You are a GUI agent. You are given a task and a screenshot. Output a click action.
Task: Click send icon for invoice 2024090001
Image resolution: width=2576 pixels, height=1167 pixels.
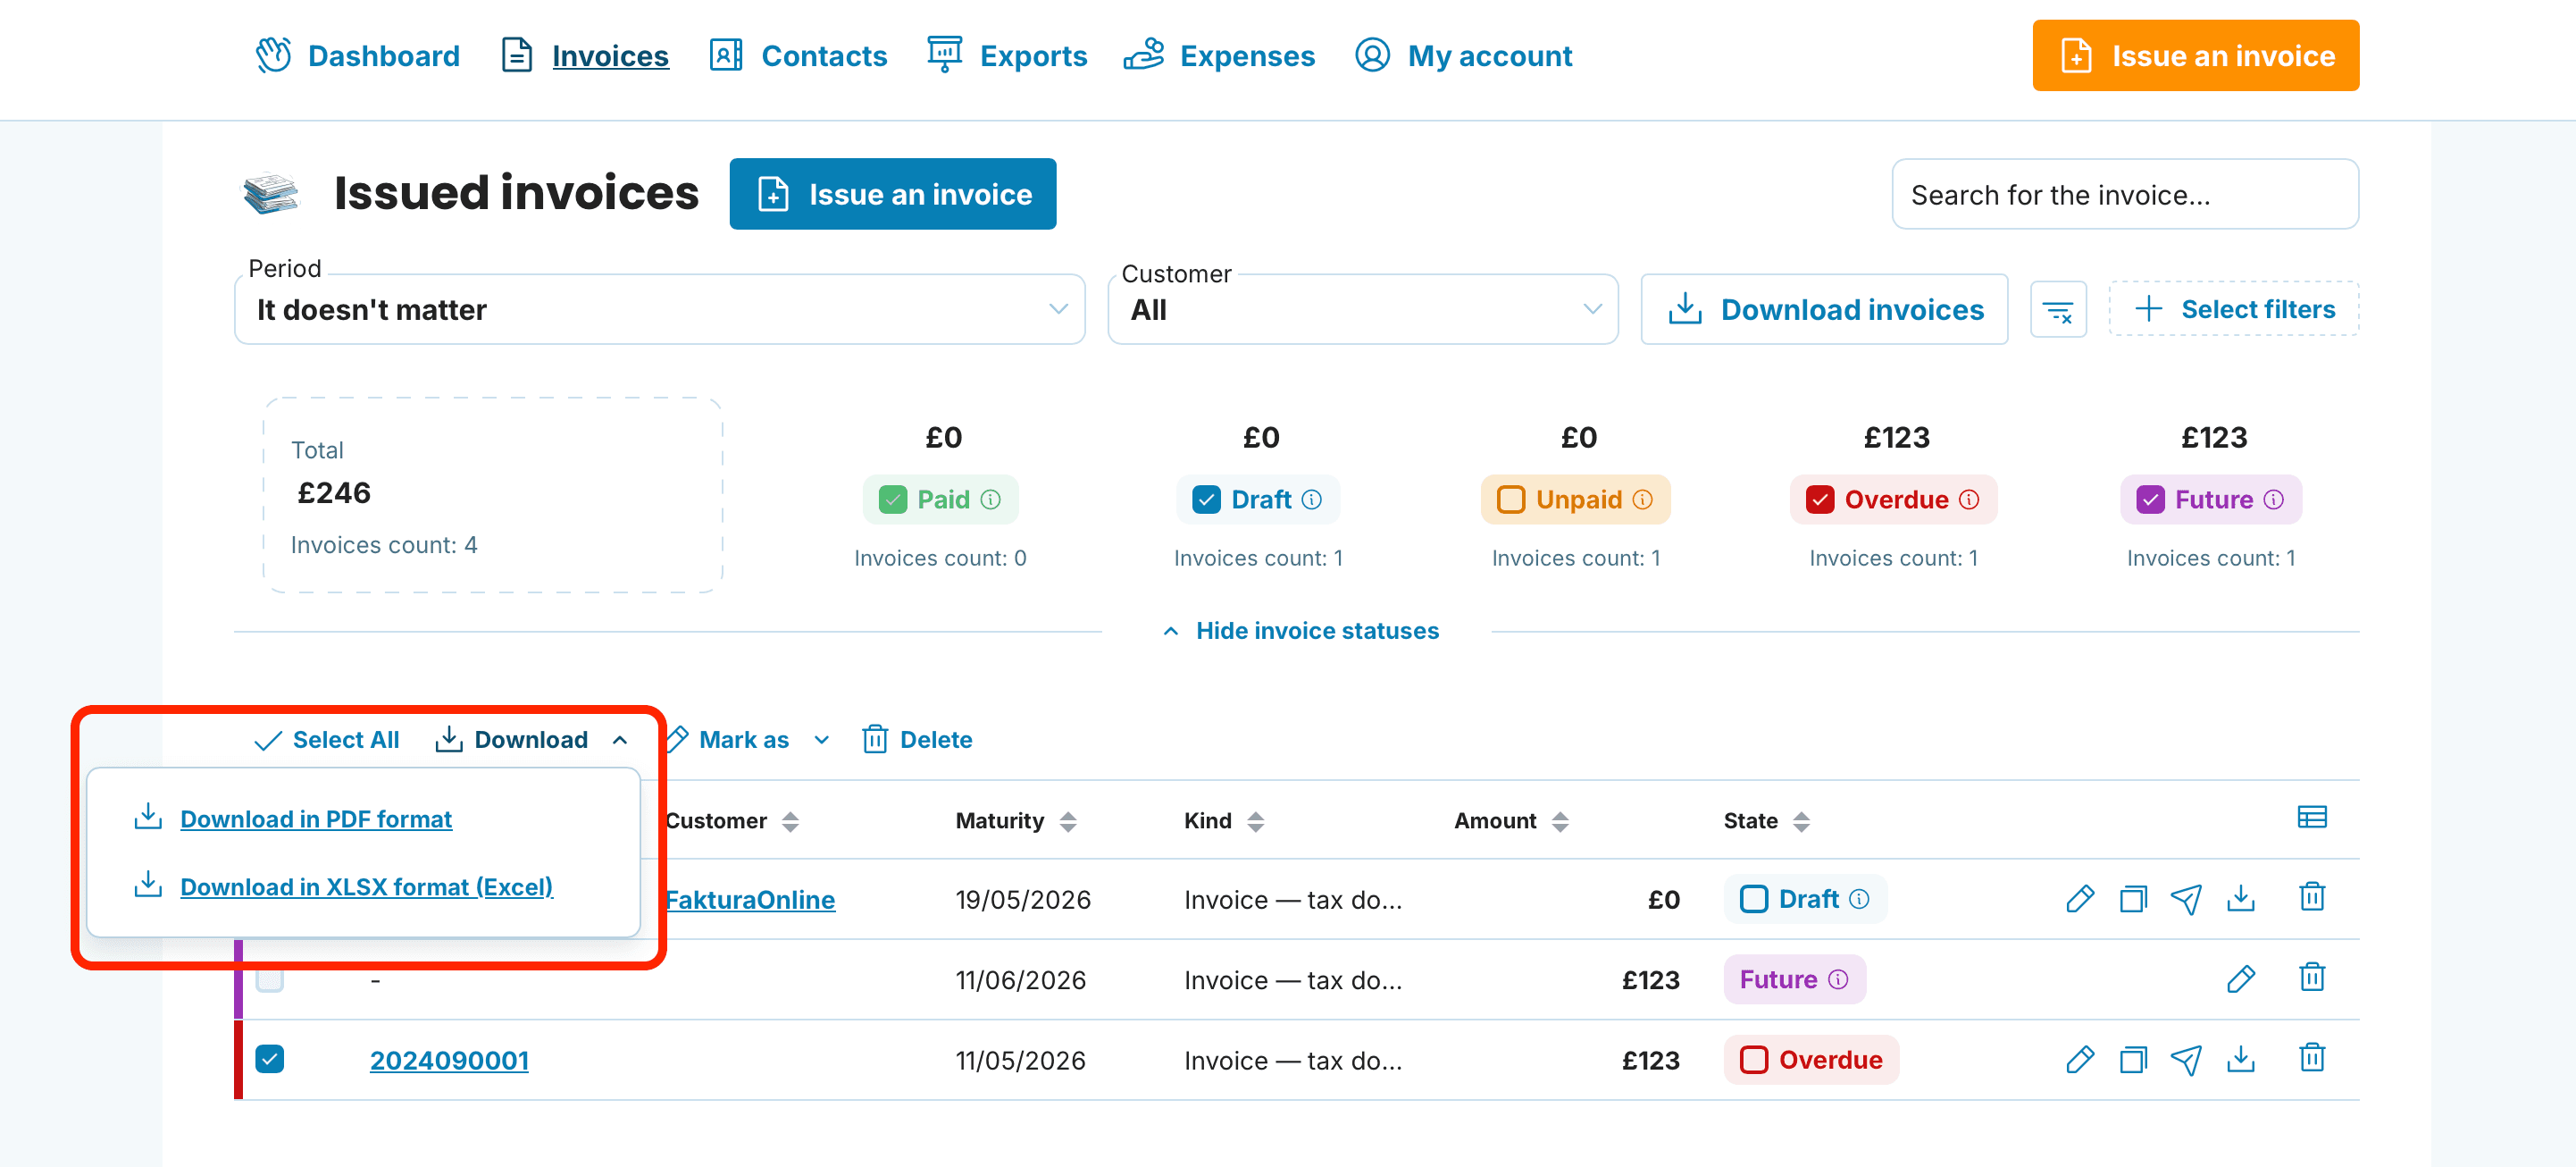coord(2185,1059)
